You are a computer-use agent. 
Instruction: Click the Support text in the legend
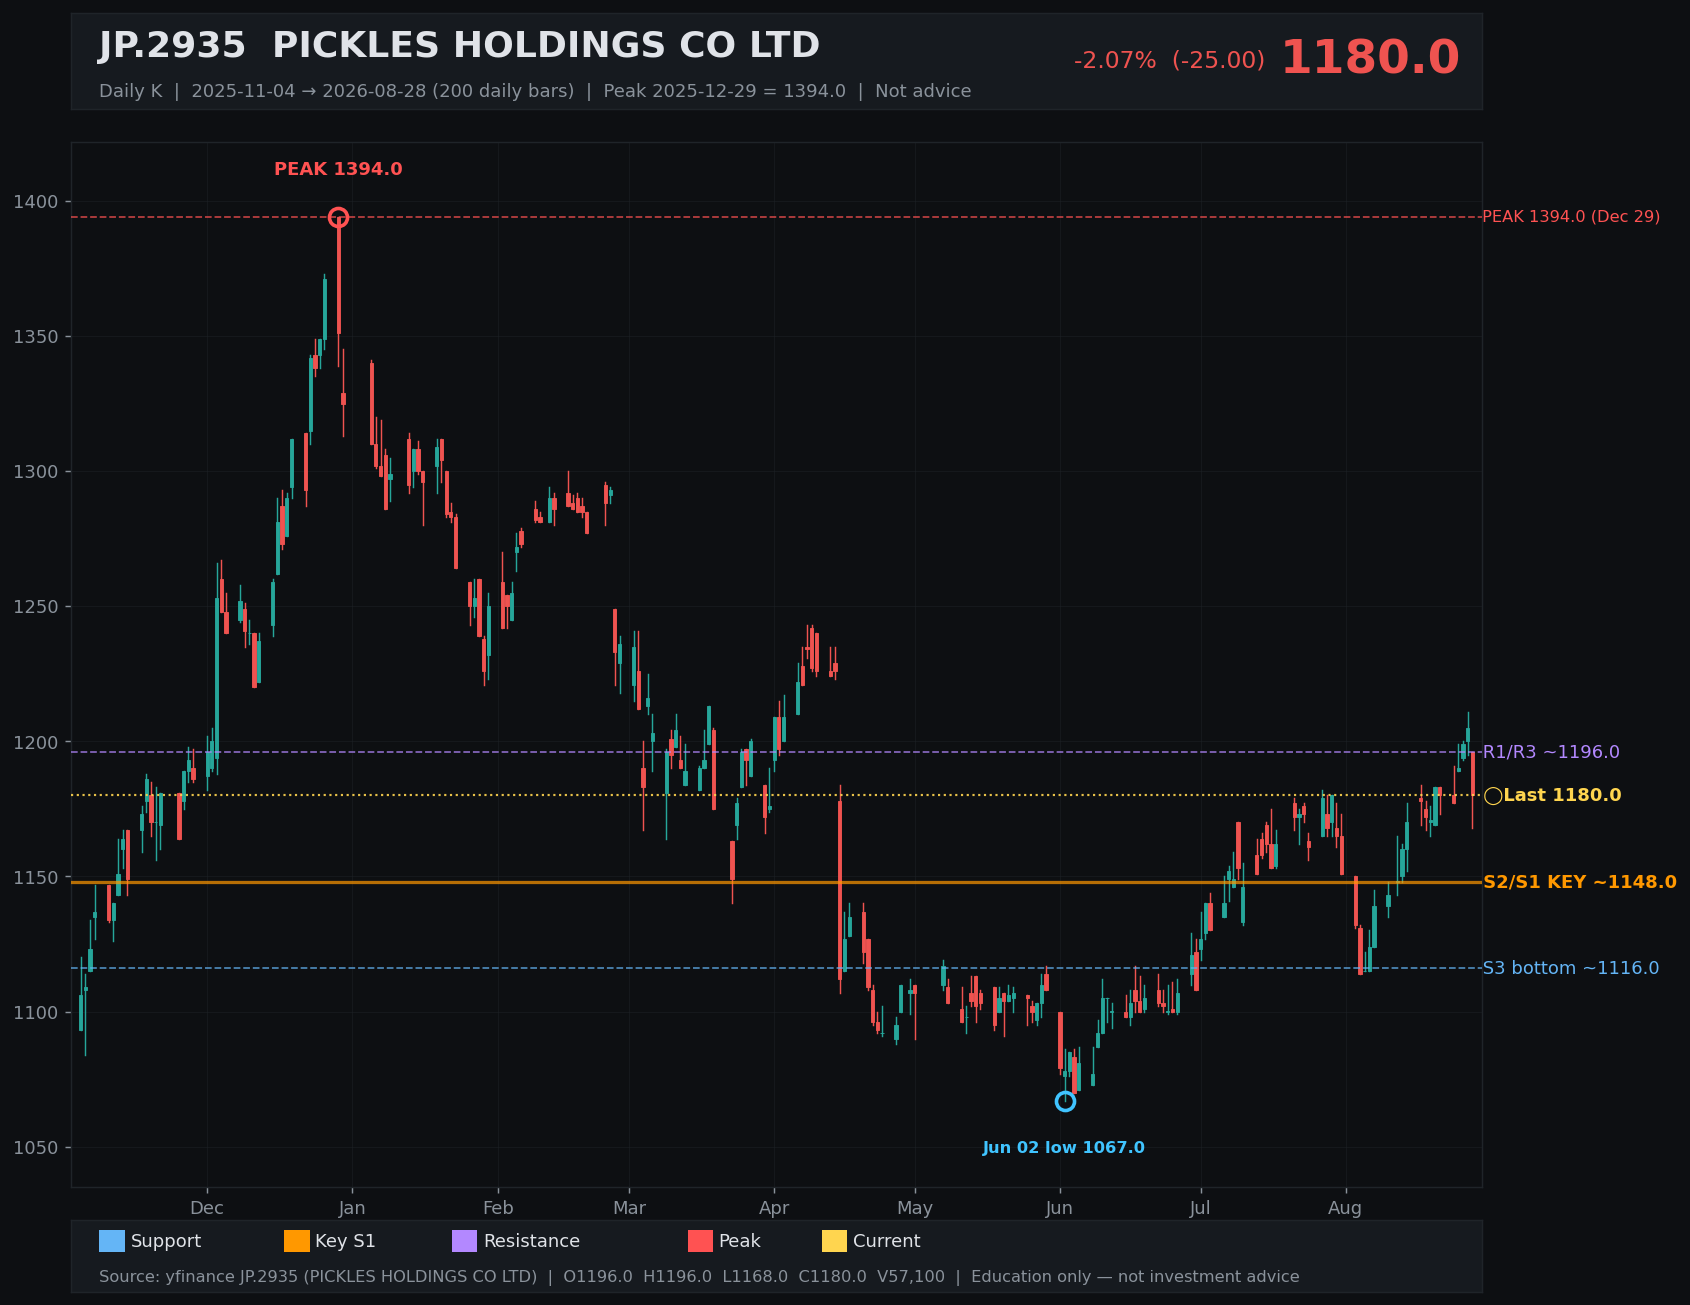pos(166,1241)
